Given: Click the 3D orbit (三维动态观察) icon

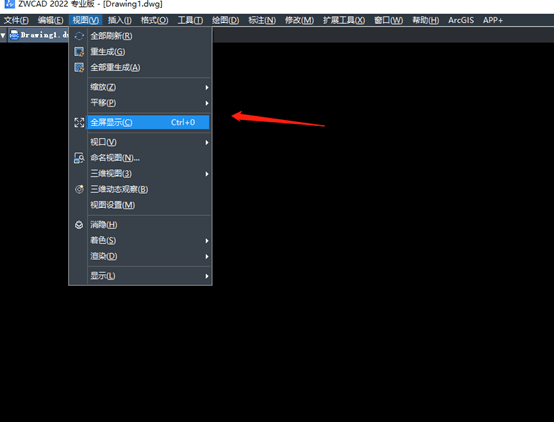Looking at the screenshot, I should 79,189.
